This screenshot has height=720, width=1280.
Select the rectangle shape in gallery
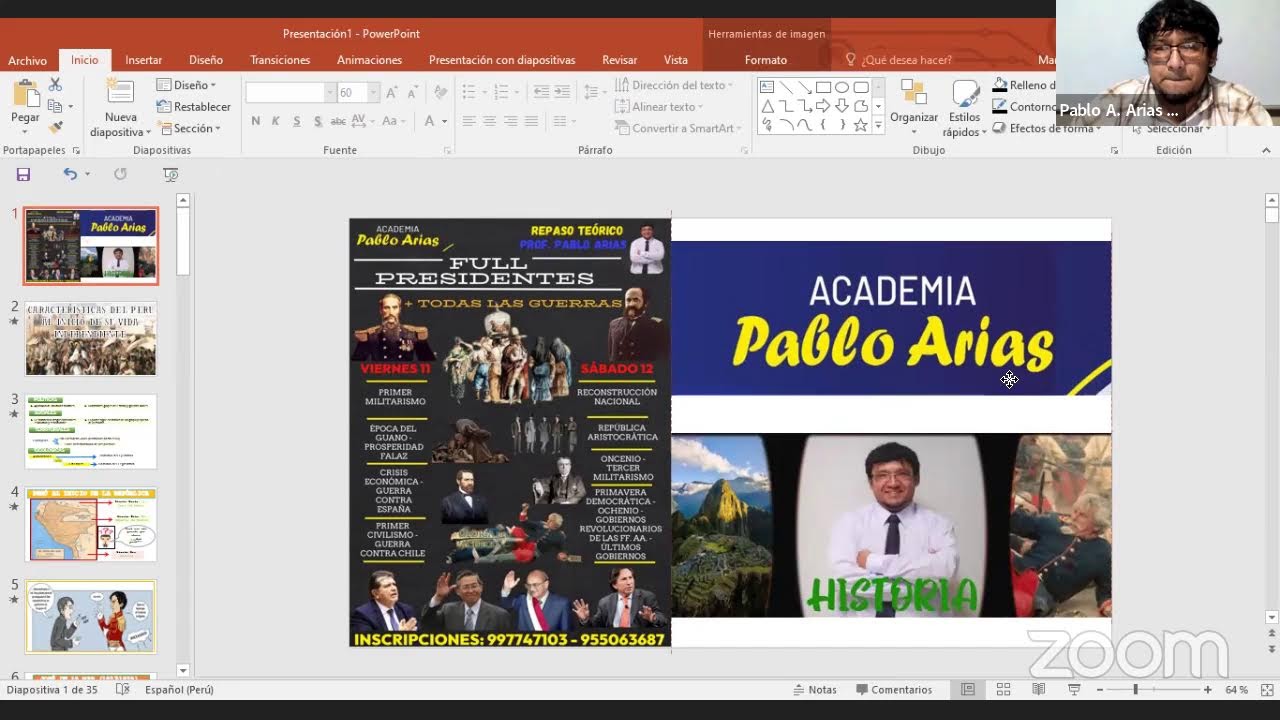point(823,87)
